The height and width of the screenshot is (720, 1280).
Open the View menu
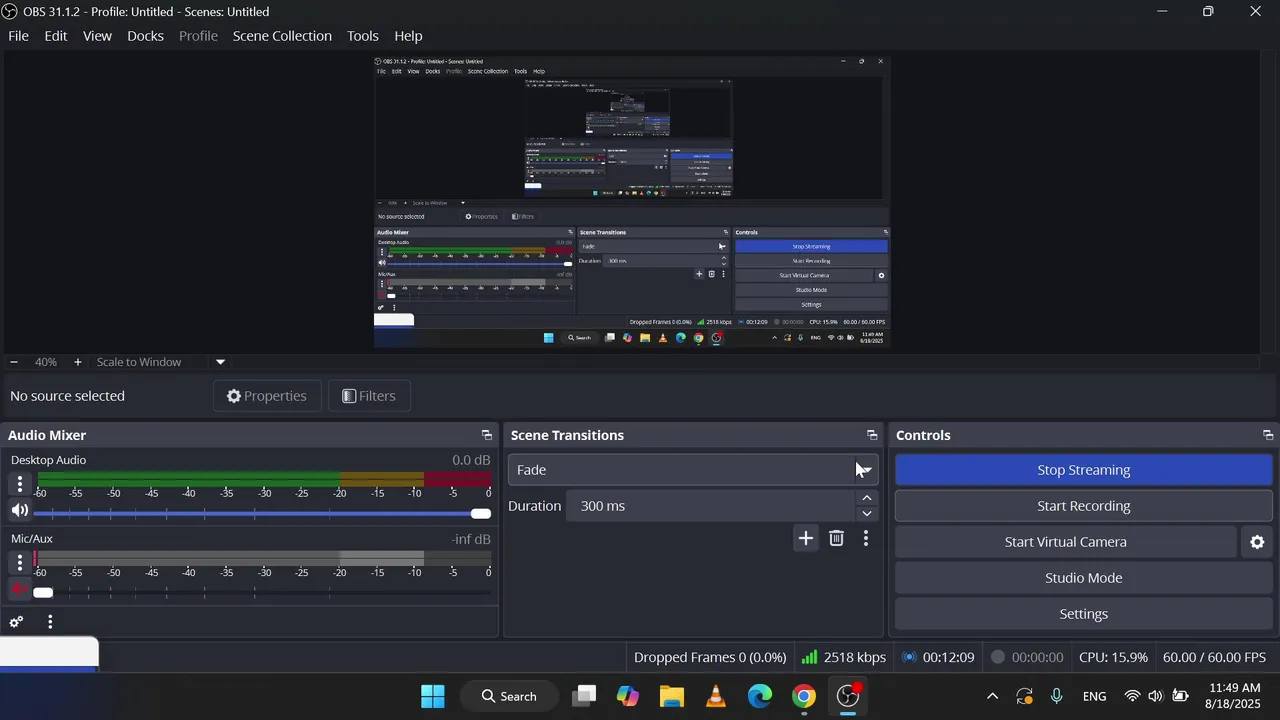97,36
